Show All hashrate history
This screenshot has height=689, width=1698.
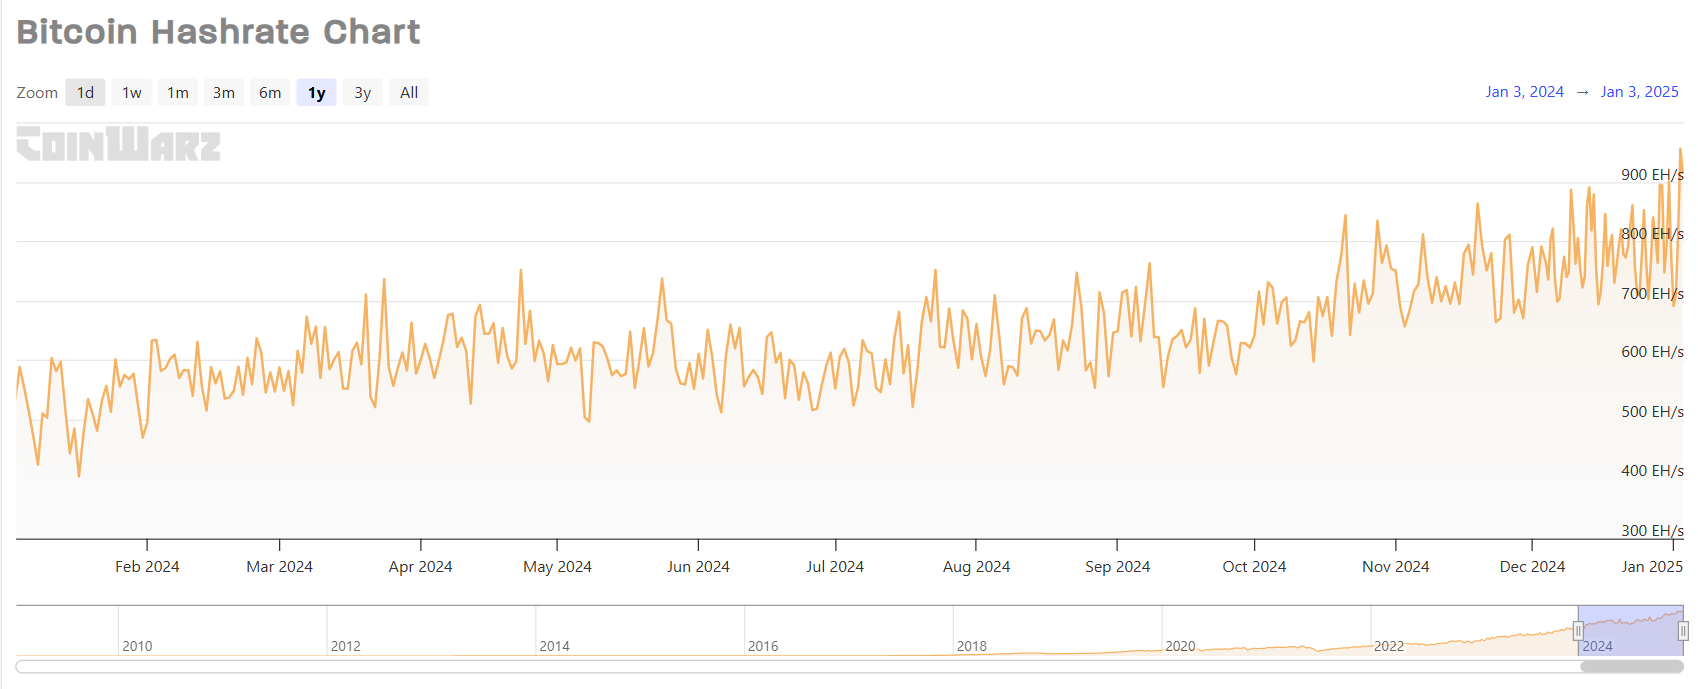pos(409,93)
